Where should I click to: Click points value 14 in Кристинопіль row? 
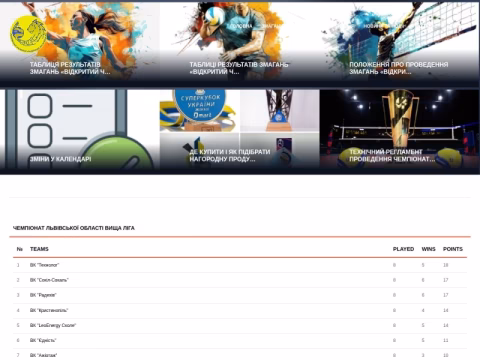[x=446, y=310]
